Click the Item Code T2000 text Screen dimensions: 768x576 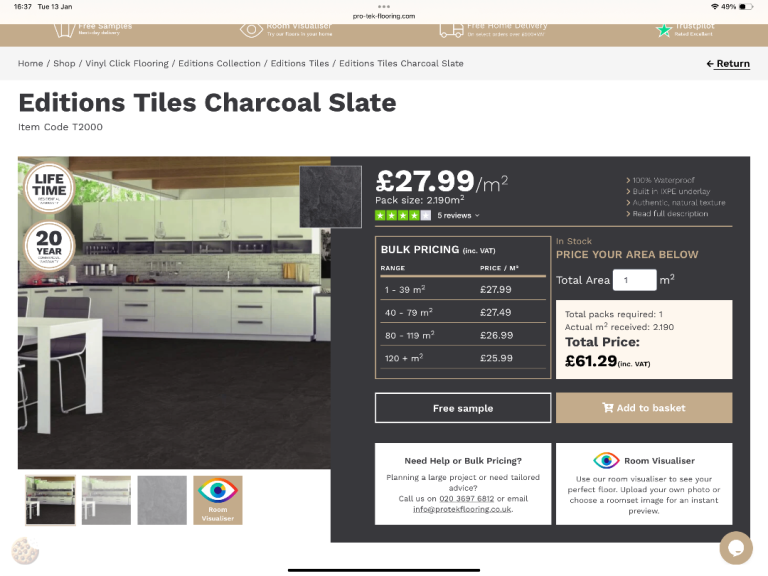60,127
